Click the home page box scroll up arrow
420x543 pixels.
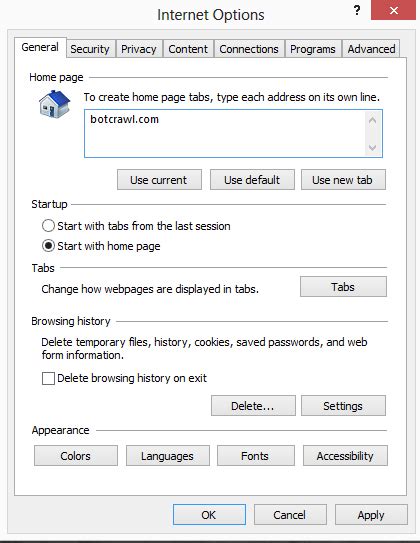tap(373, 121)
